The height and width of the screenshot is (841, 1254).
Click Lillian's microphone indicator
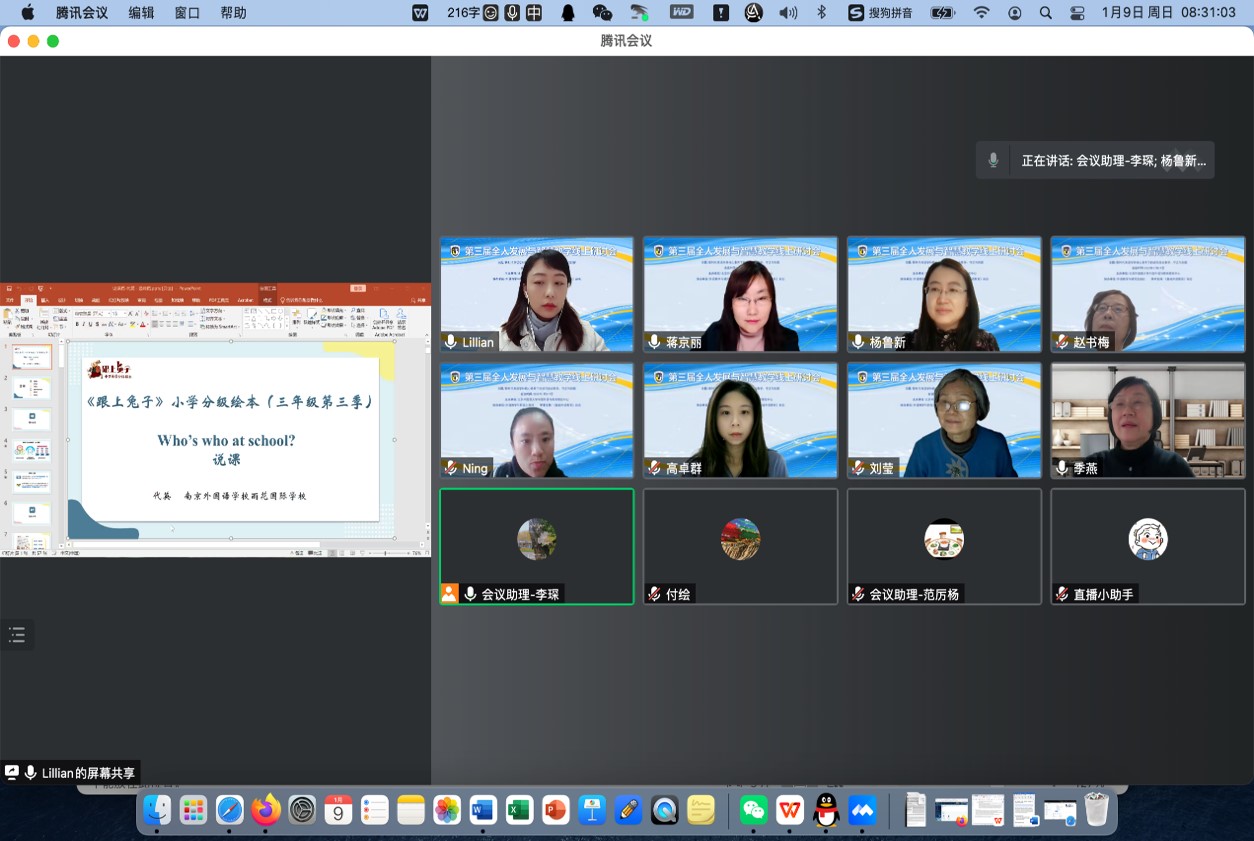coord(452,342)
